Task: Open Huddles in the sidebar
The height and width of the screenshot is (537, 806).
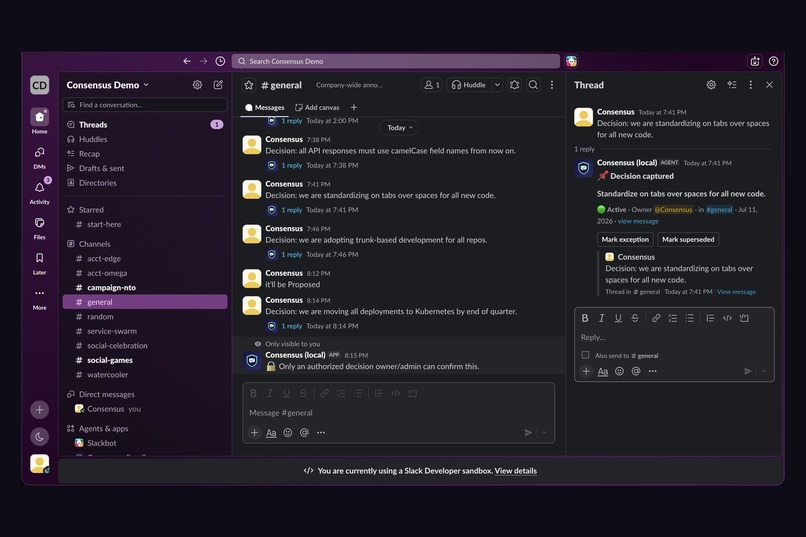Action: (145, 139)
